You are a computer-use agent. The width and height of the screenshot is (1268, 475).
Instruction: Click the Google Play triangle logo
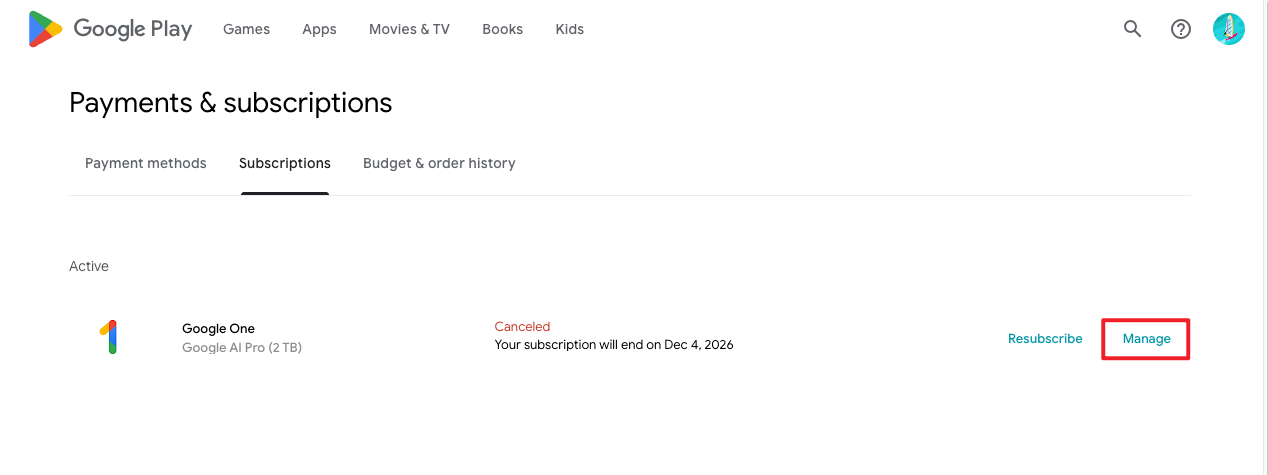pyautogui.click(x=45, y=29)
